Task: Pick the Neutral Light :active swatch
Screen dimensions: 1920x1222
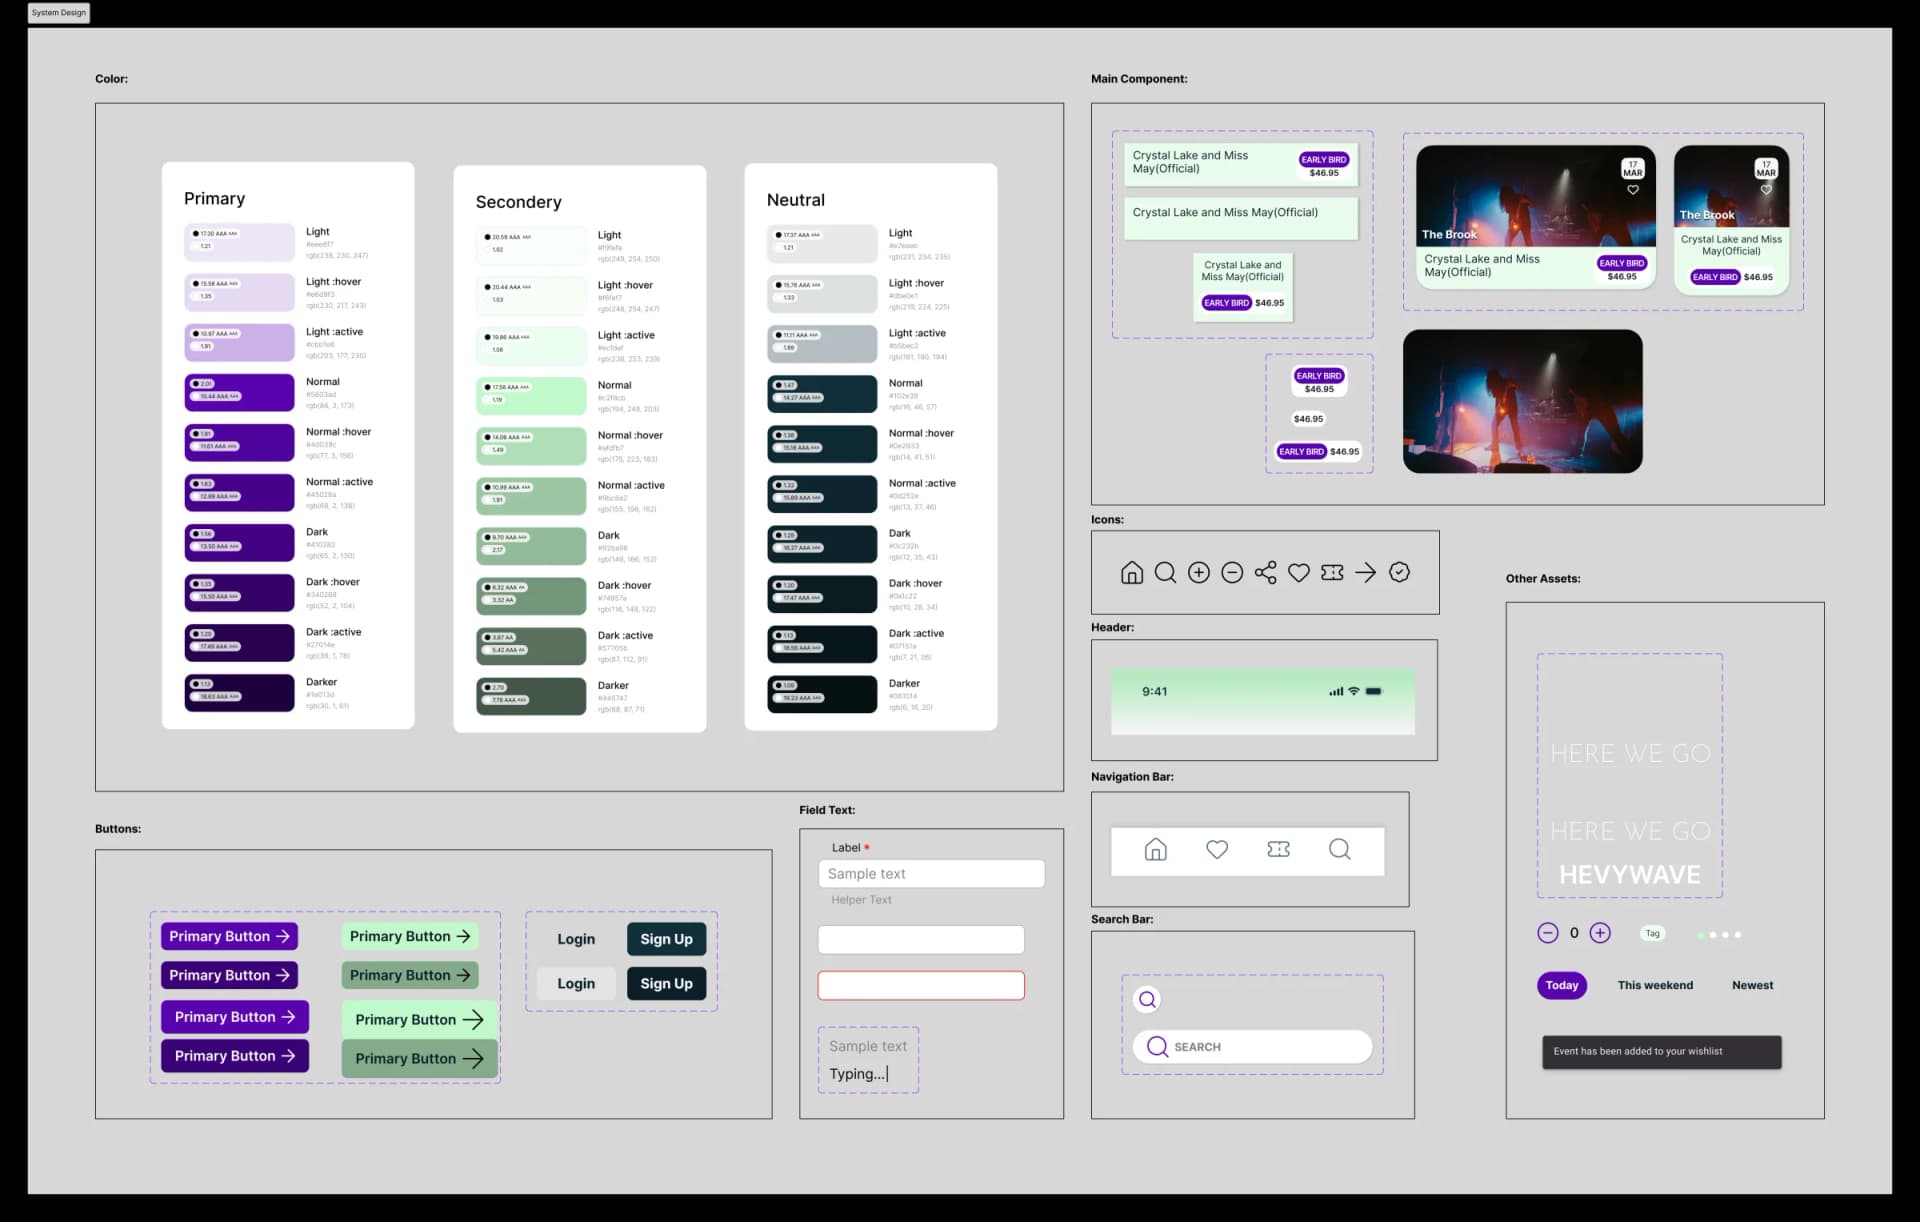Action: click(822, 344)
